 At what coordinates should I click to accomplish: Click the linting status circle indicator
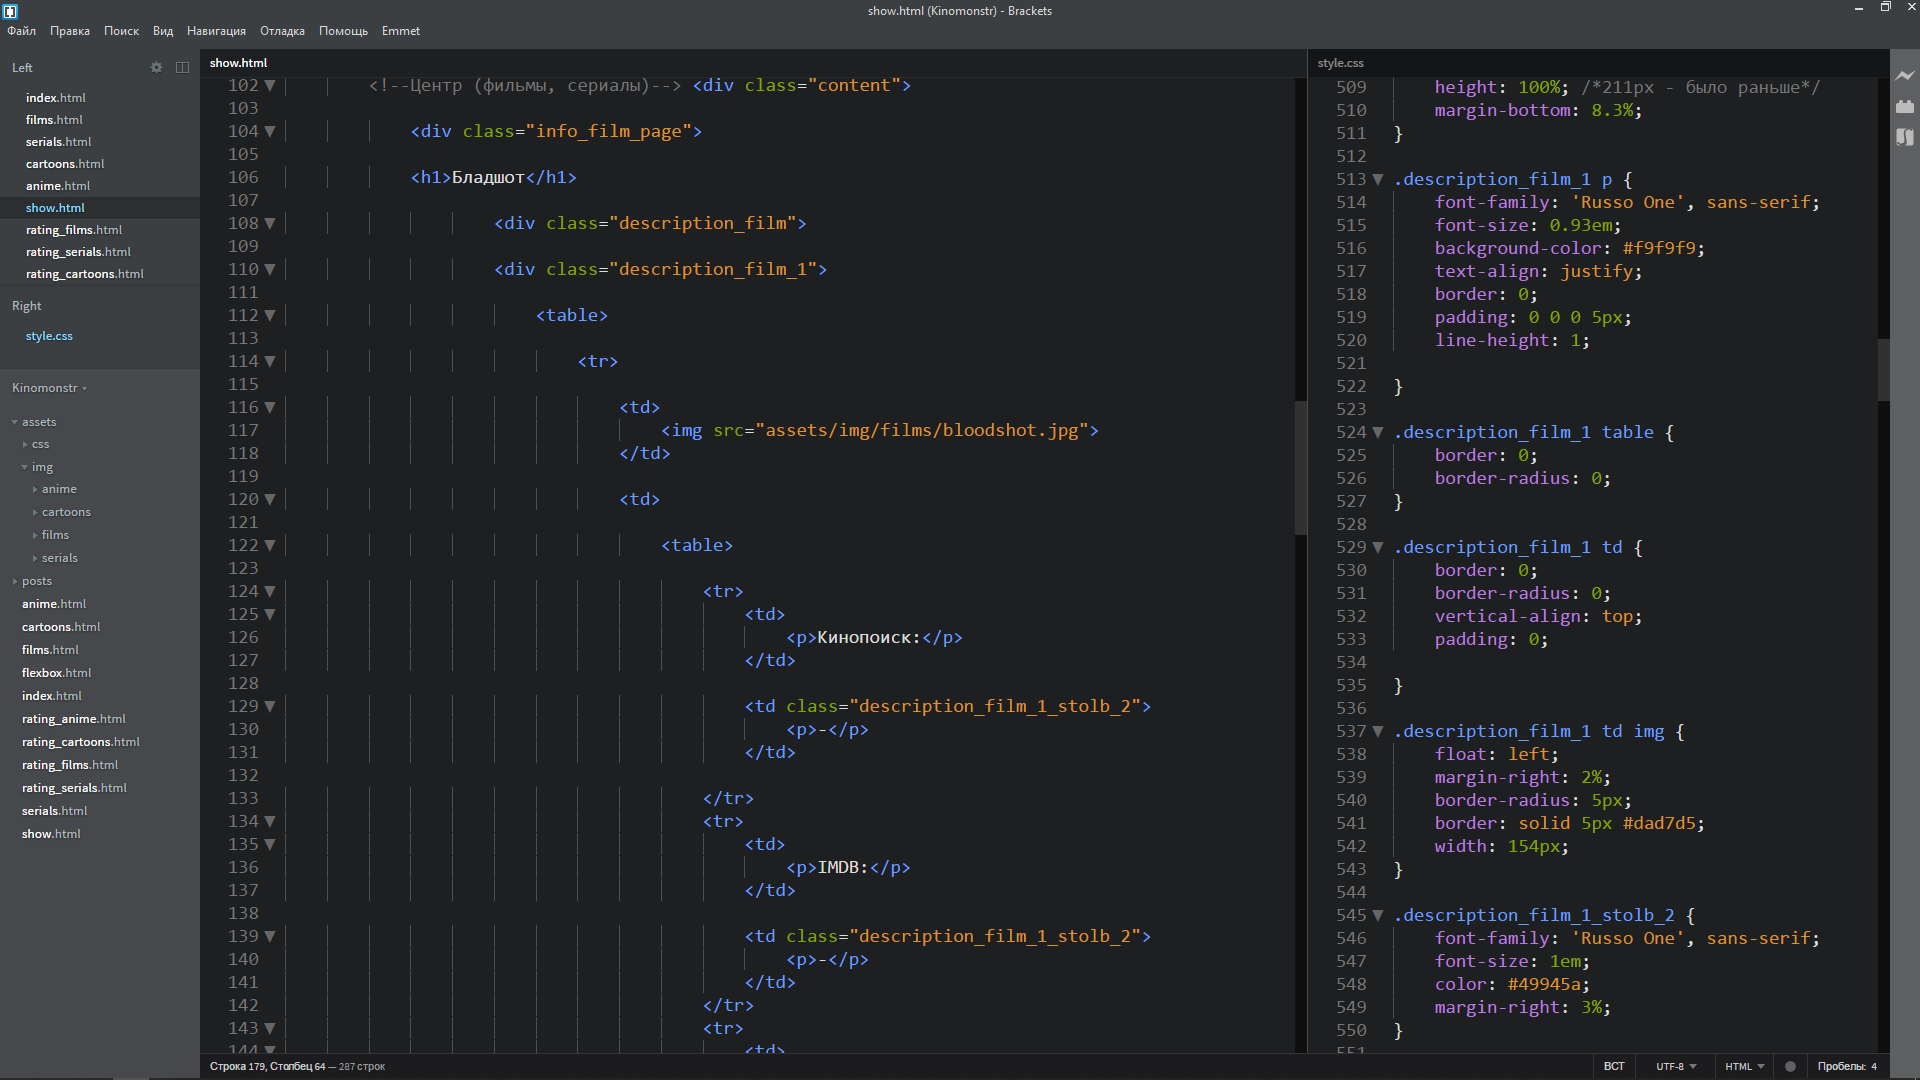1790,1066
